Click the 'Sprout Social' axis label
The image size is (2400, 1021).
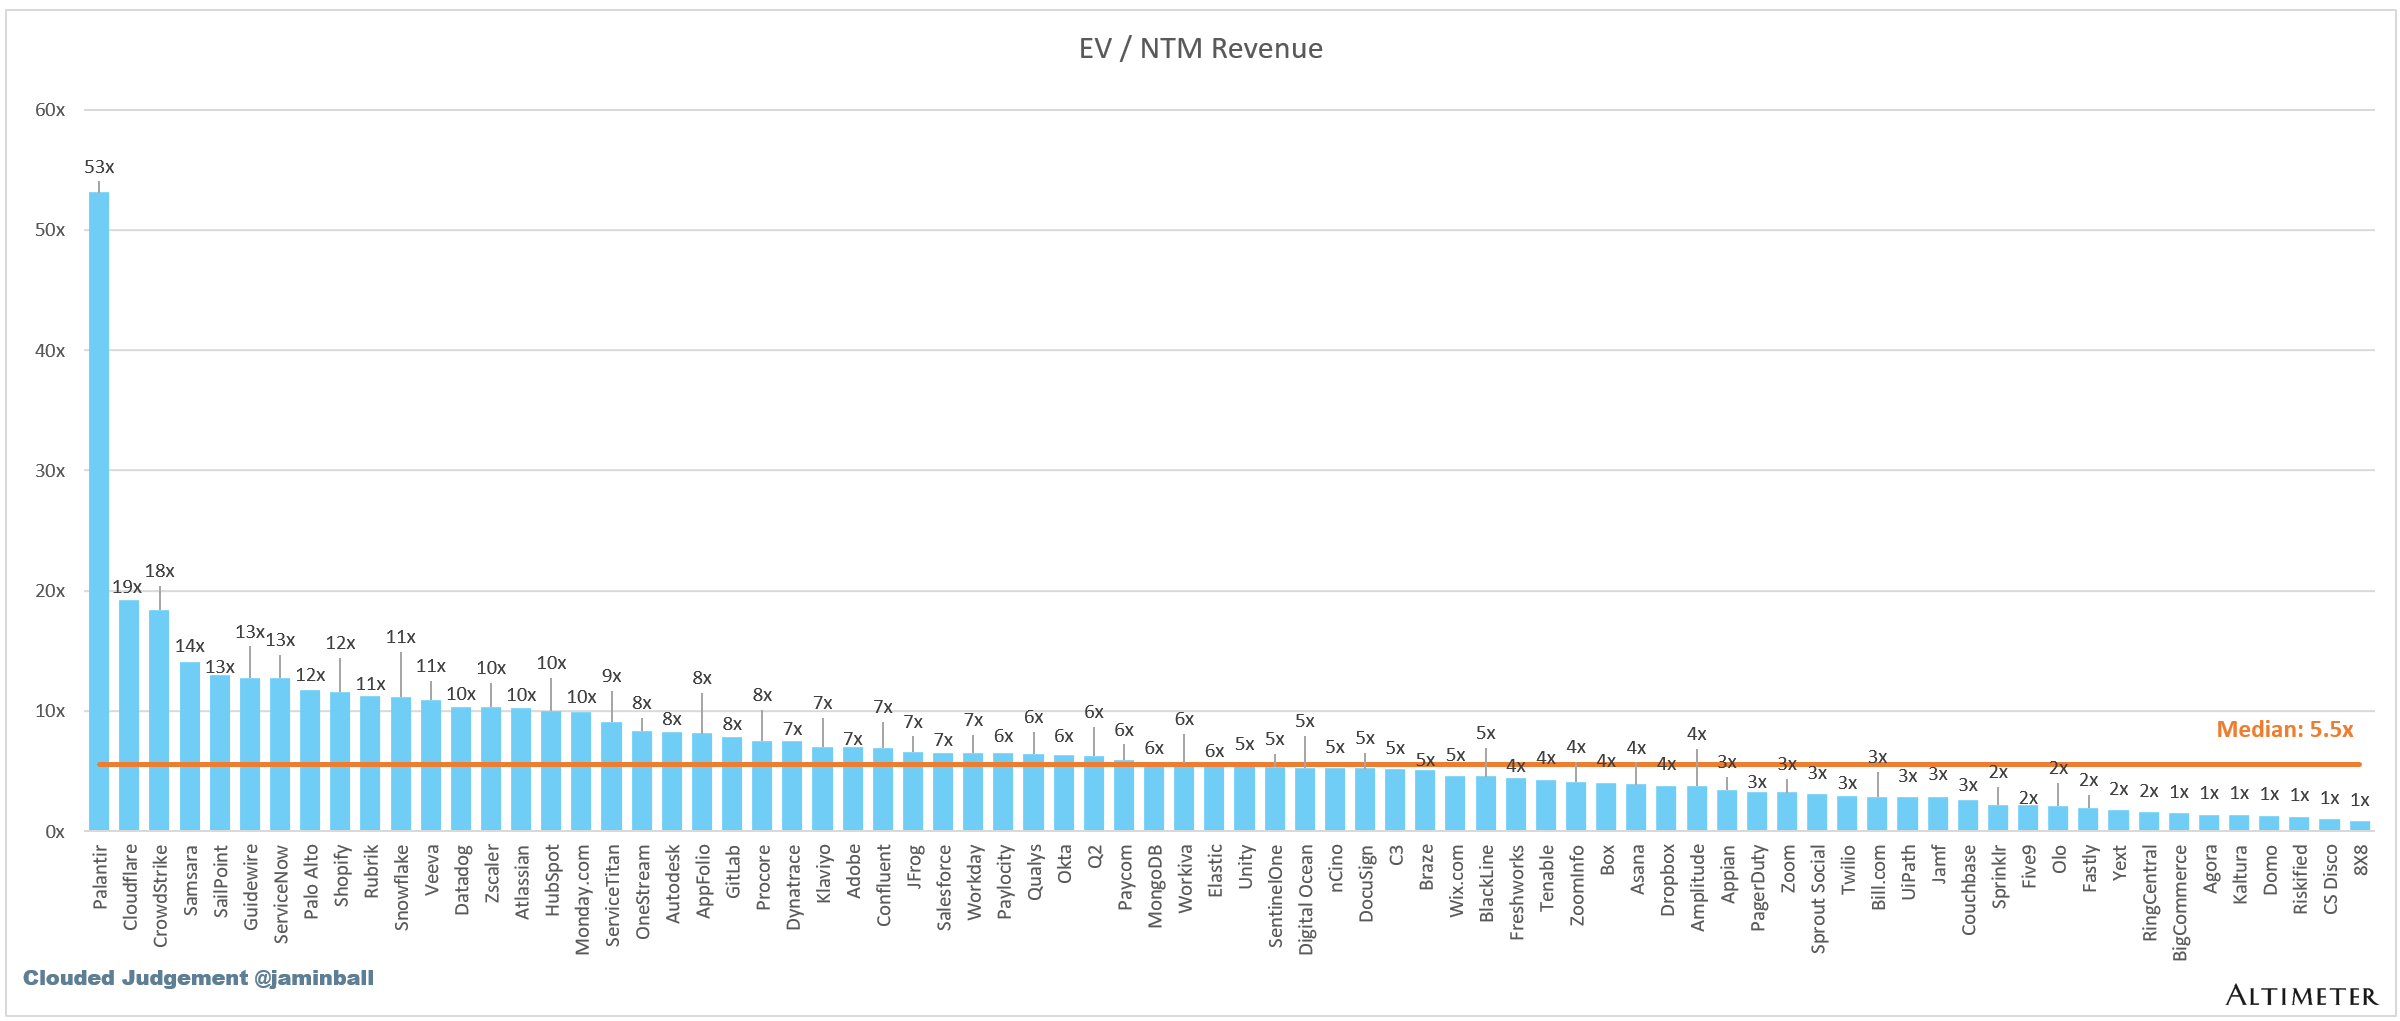pos(1817,899)
